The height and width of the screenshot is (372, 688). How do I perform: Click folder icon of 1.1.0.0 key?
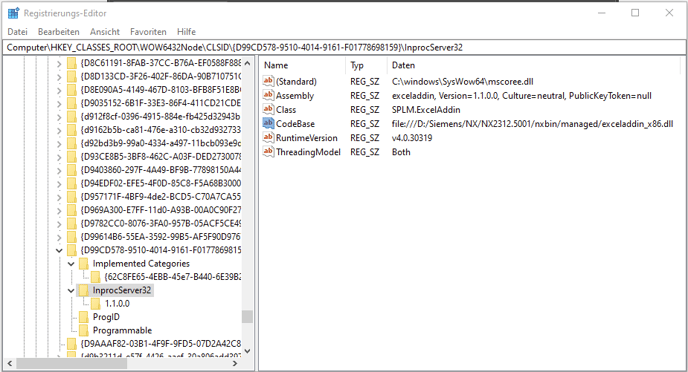tap(95, 304)
